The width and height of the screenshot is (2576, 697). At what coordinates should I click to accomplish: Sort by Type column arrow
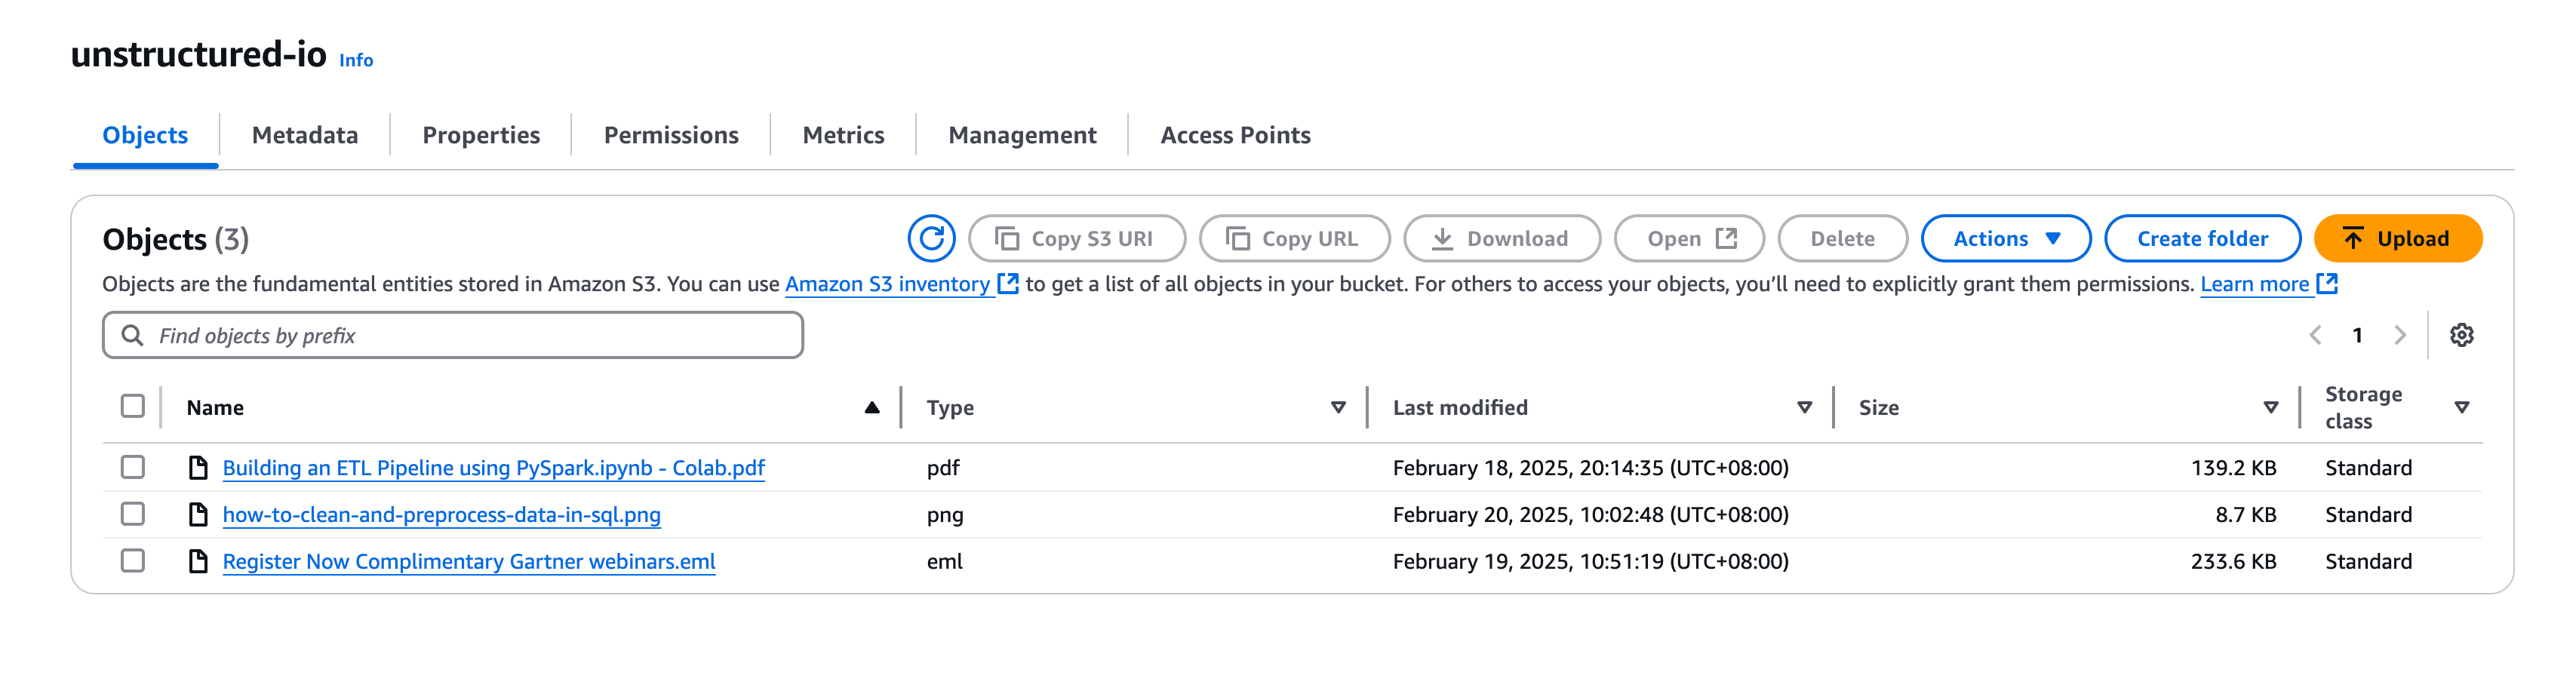[1338, 407]
